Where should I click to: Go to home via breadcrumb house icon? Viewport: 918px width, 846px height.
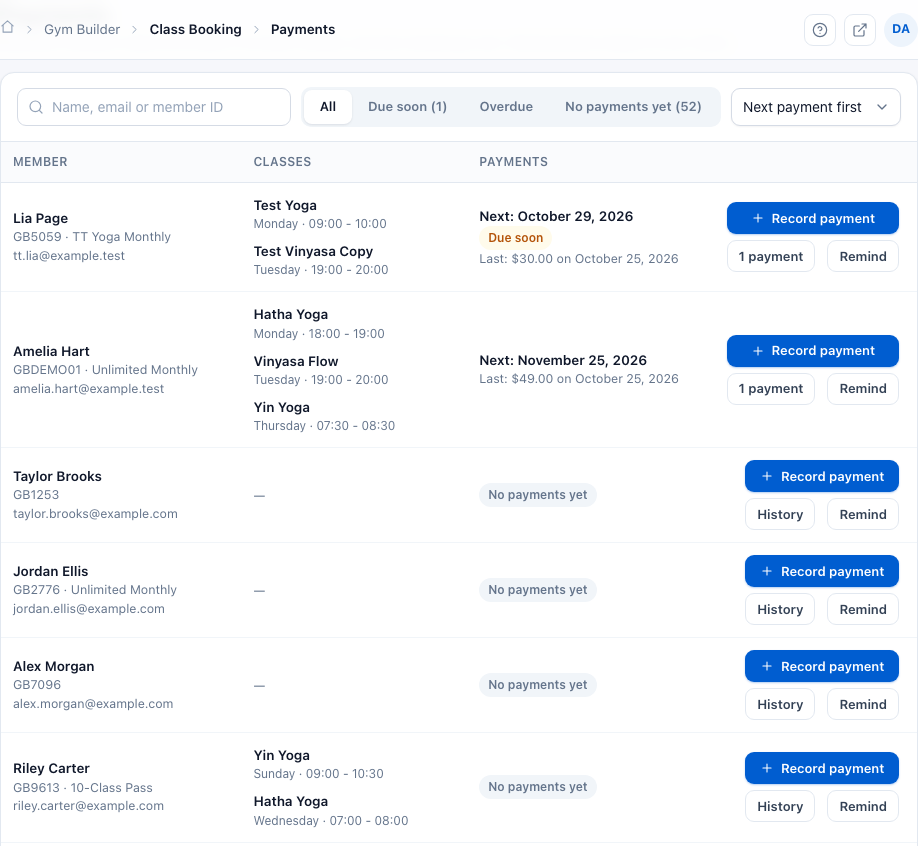tap(8, 28)
